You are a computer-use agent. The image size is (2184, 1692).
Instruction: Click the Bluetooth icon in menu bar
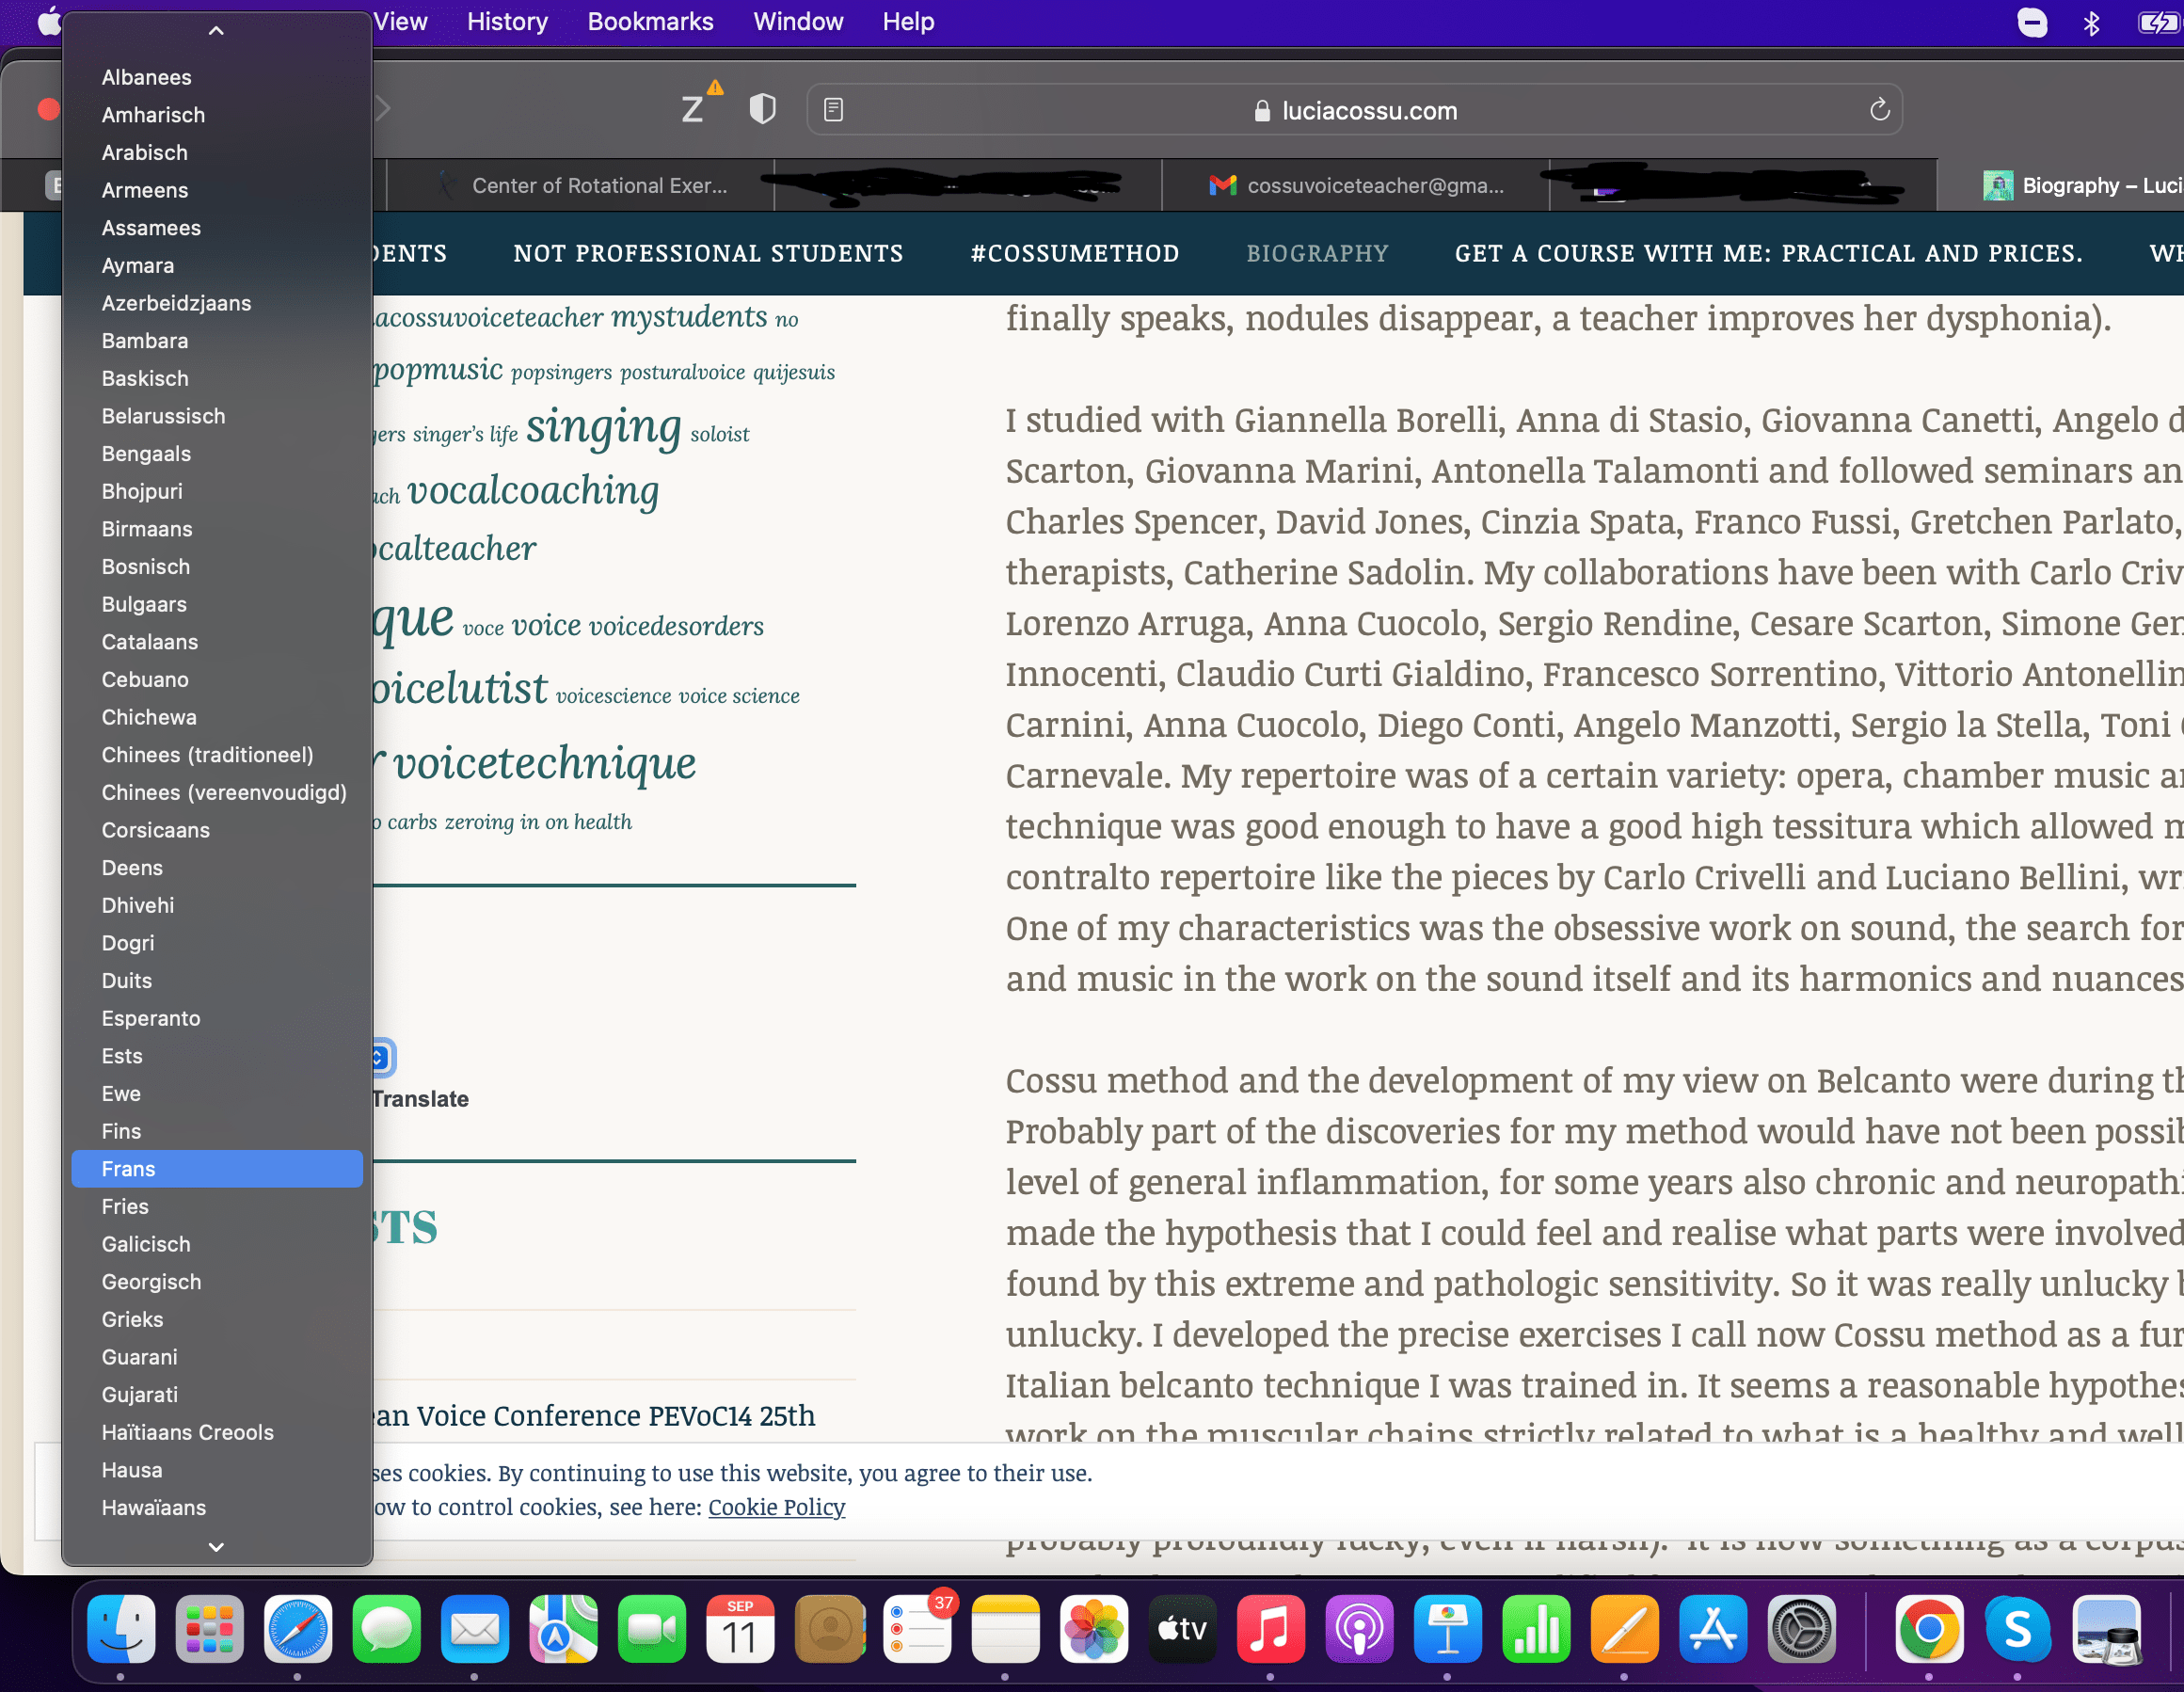2090,22
